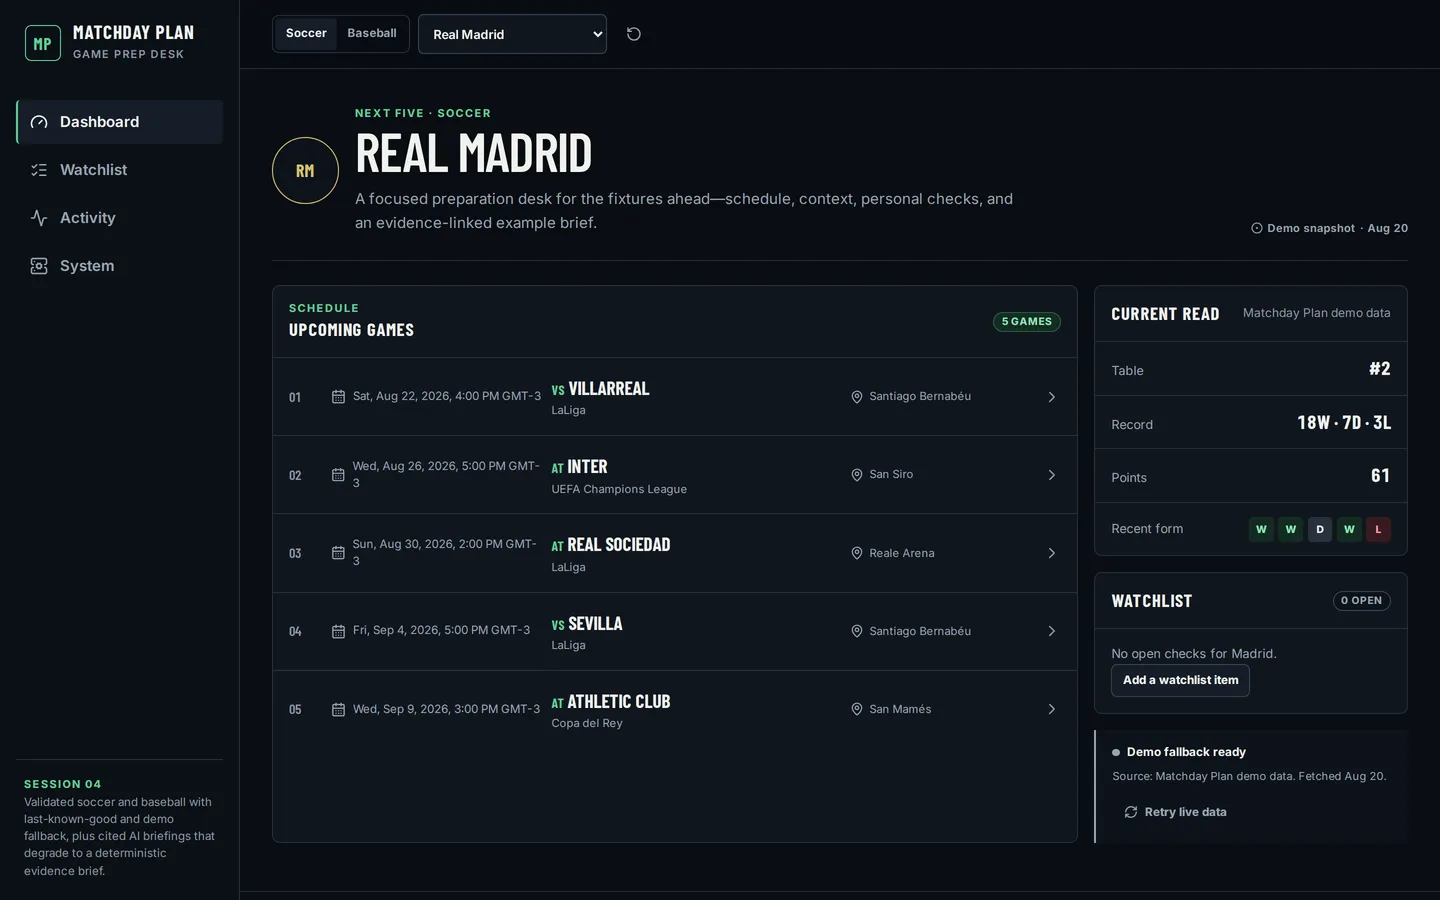
Task: Click the second W form badge
Action: point(1291,529)
